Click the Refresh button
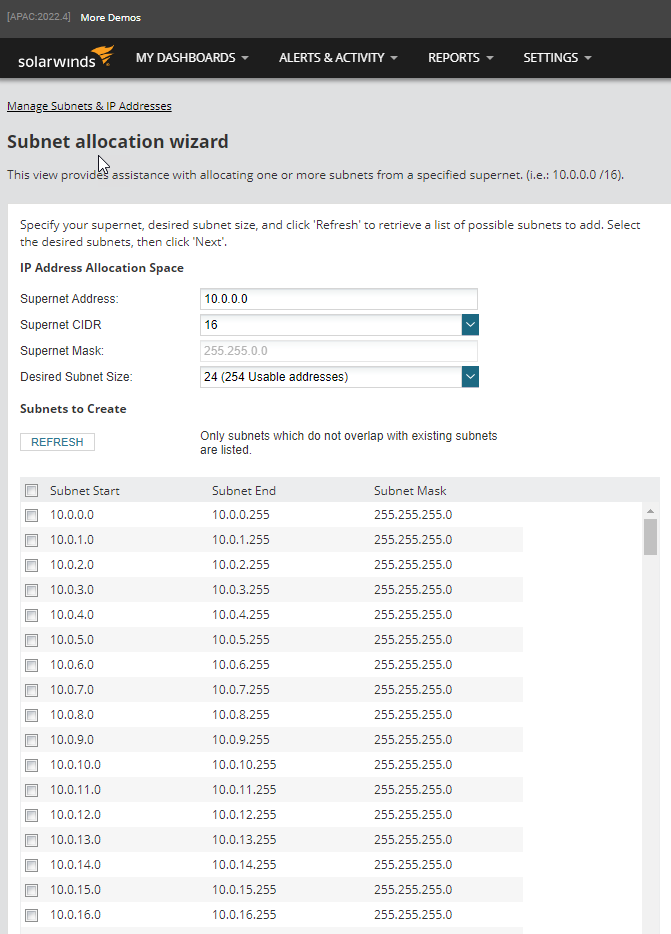 [57, 442]
